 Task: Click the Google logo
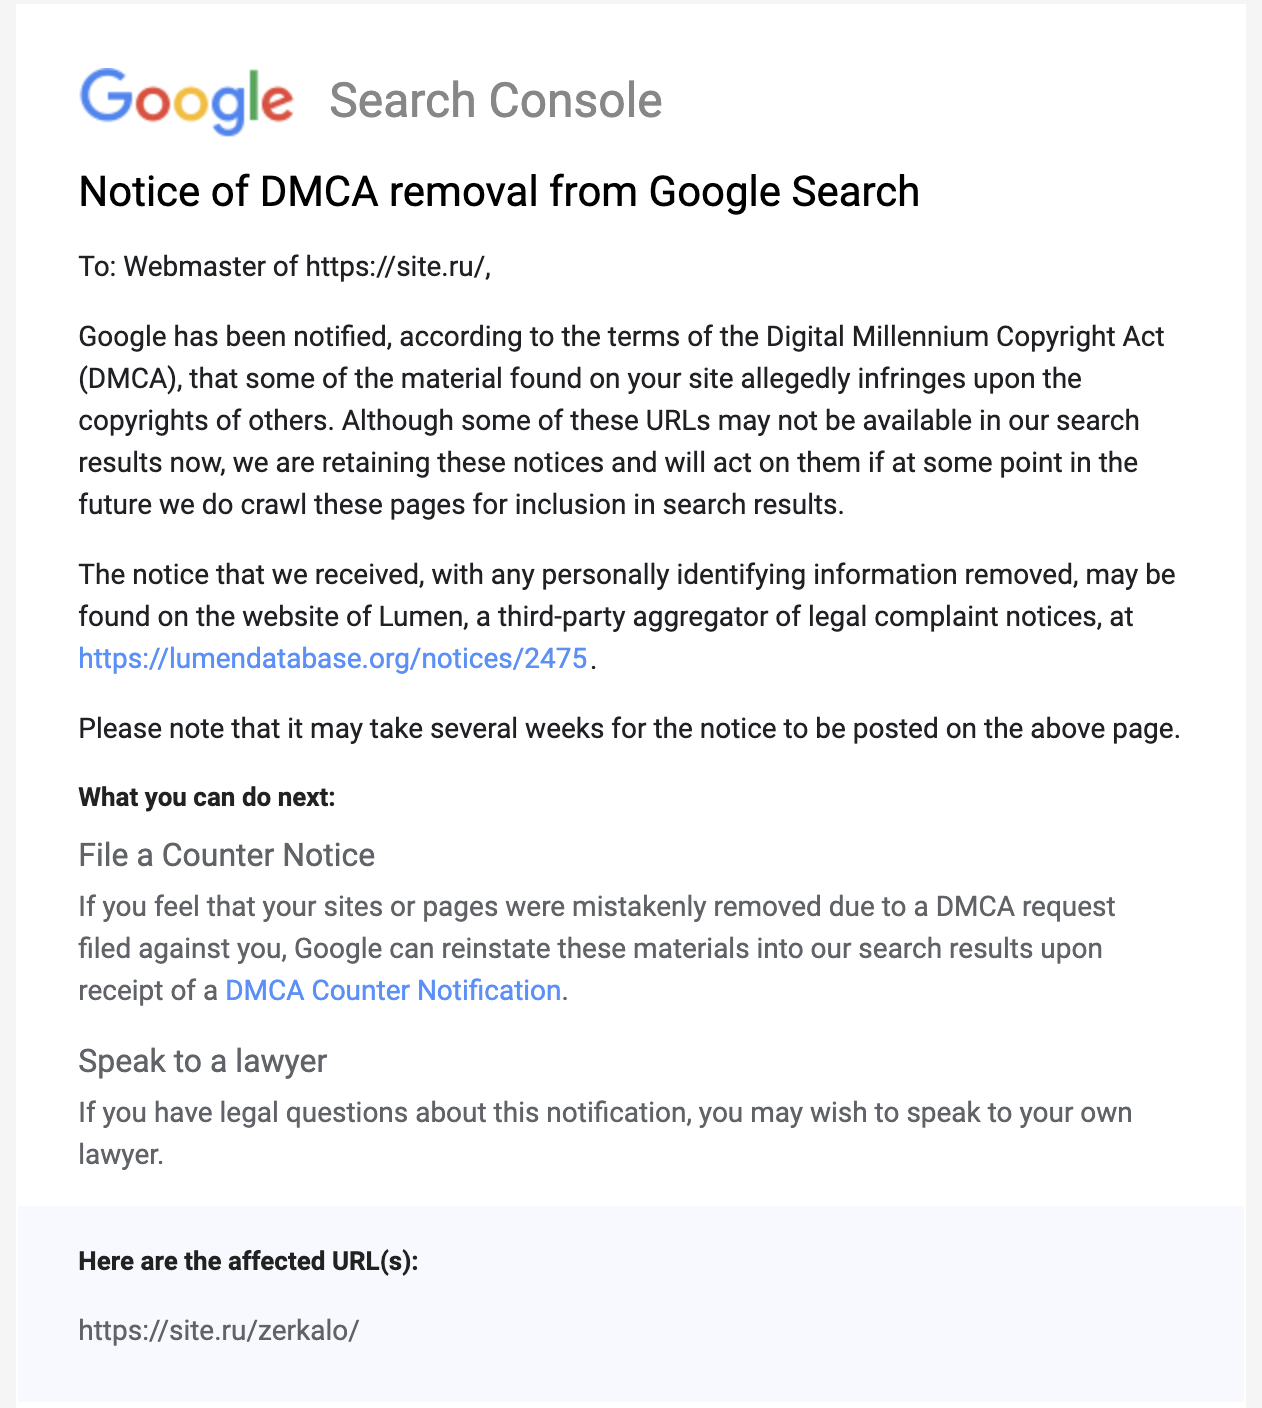click(x=186, y=100)
